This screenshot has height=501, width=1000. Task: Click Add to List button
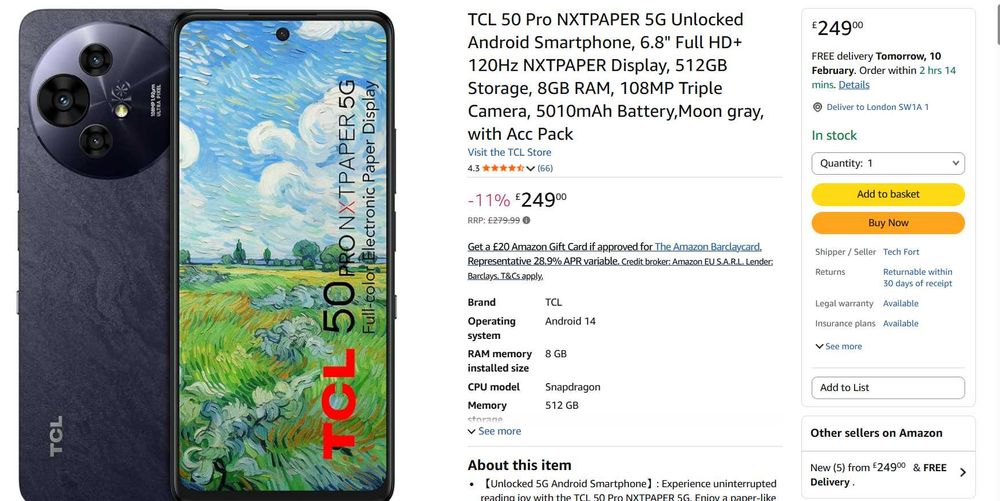[888, 388]
